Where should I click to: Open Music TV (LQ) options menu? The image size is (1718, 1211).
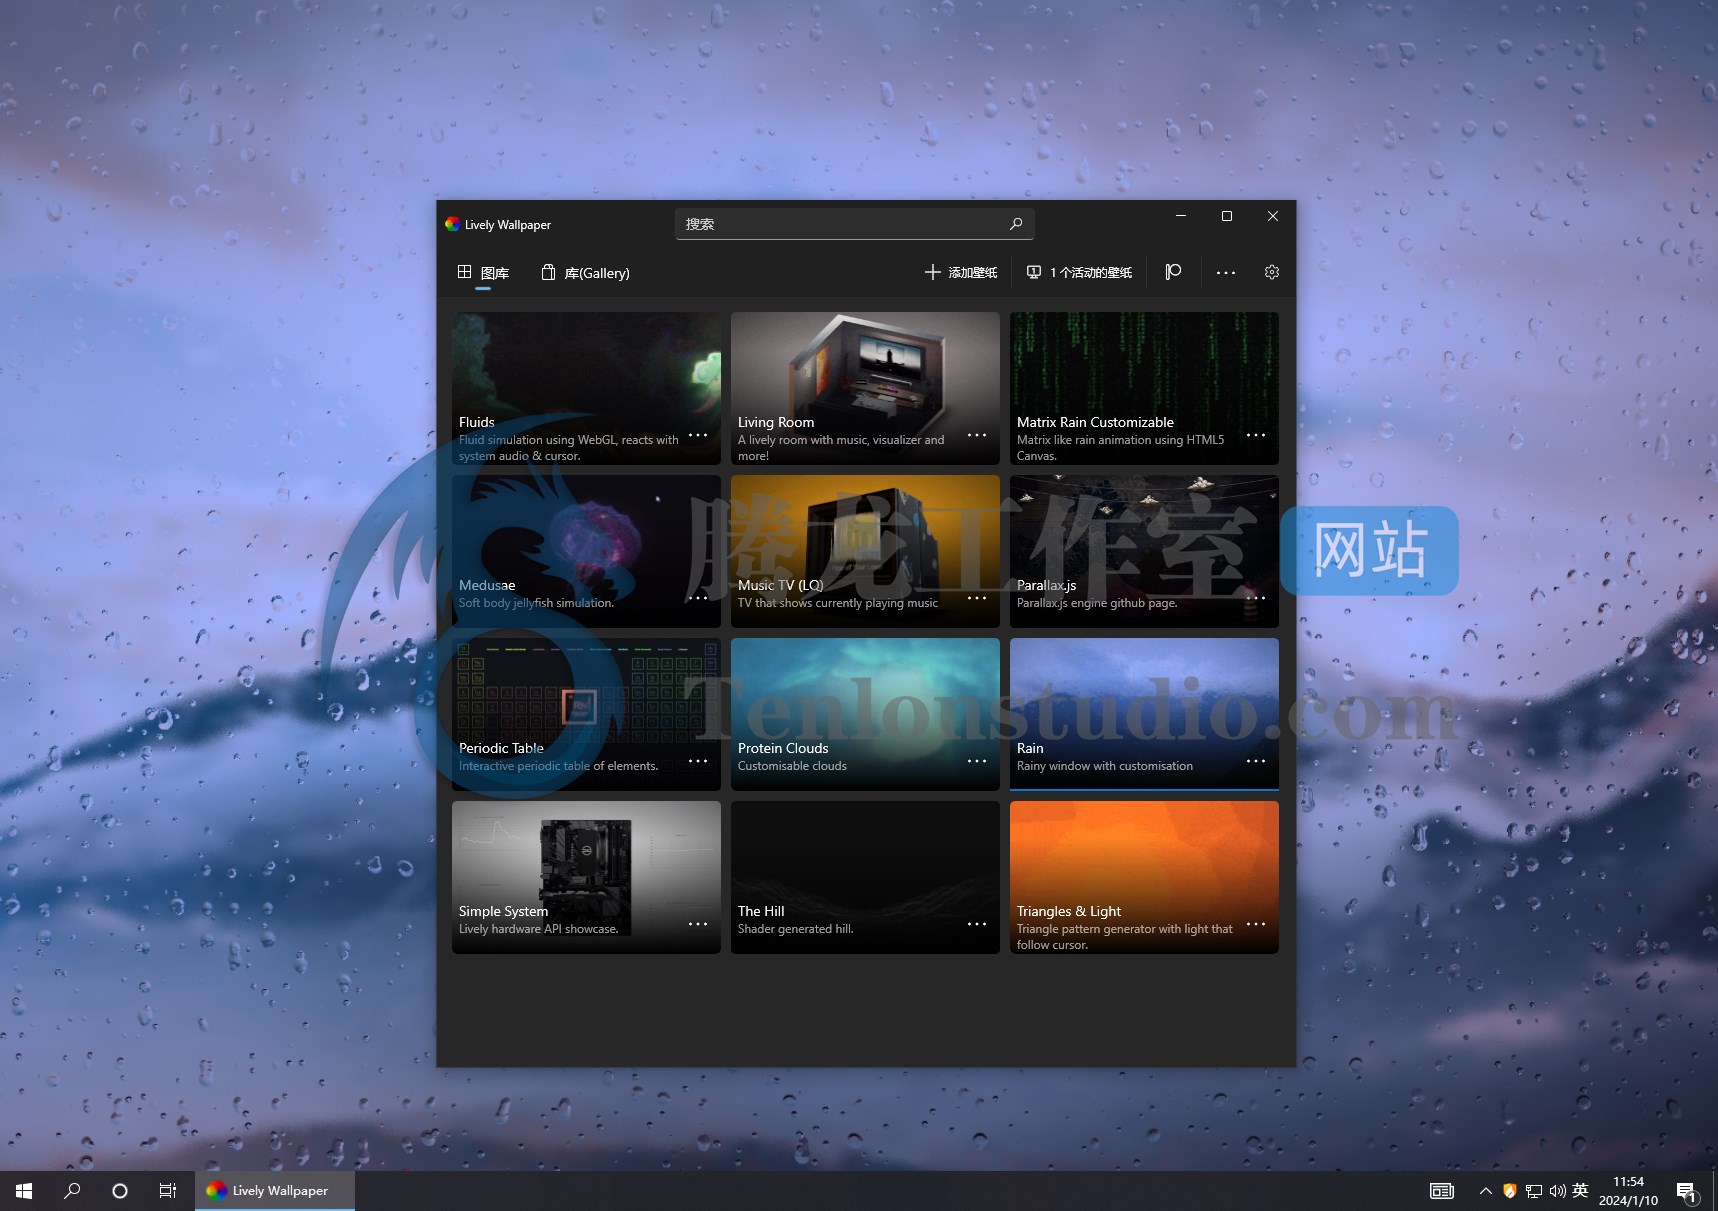pyautogui.click(x=977, y=599)
